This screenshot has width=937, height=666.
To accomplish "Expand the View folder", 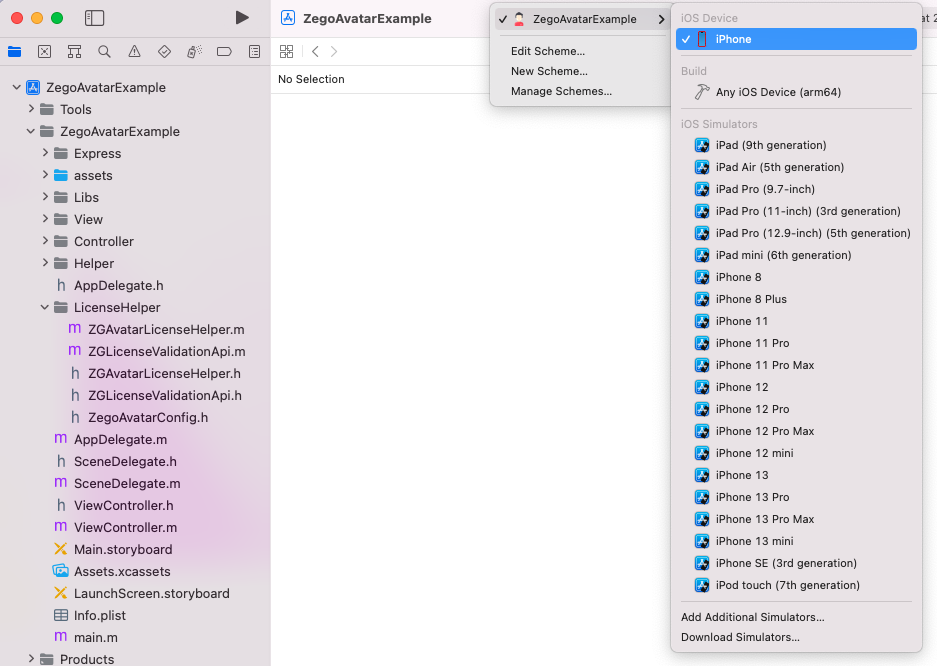I will (x=45, y=219).
